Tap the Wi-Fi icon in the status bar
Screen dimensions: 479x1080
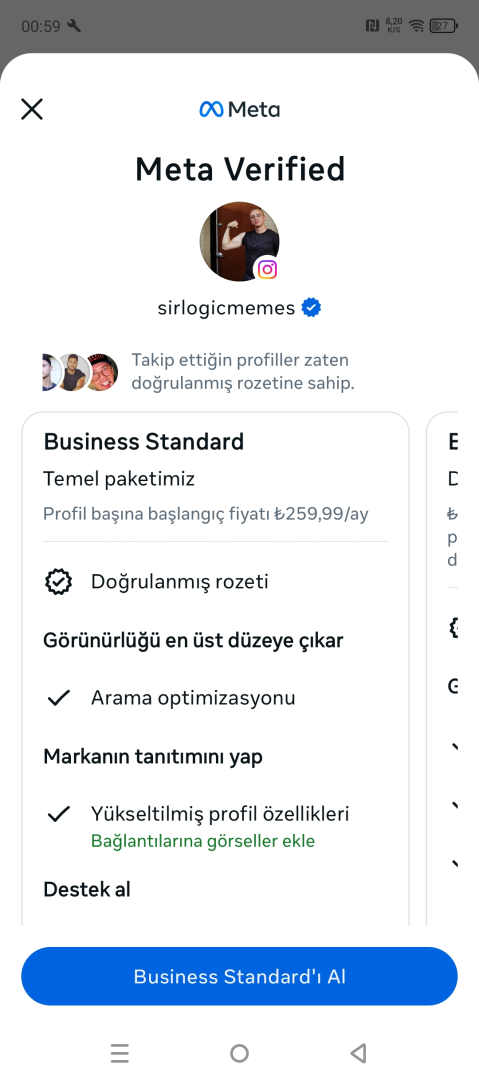[x=416, y=26]
